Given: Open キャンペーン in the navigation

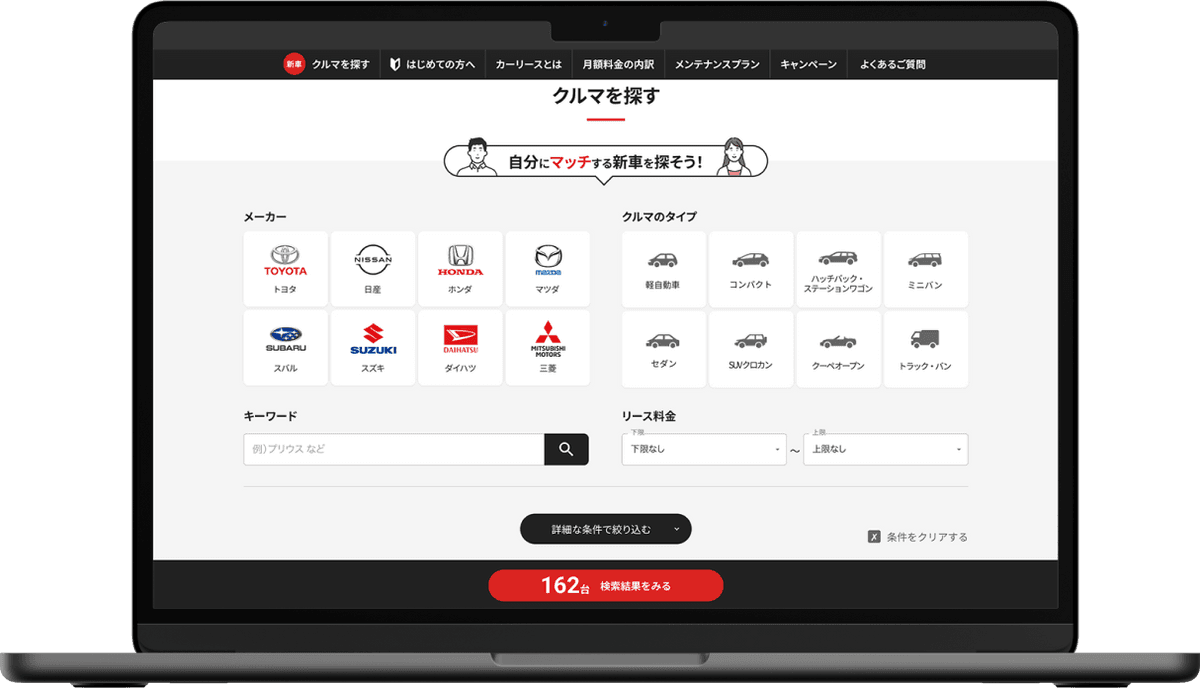Looking at the screenshot, I should [809, 65].
